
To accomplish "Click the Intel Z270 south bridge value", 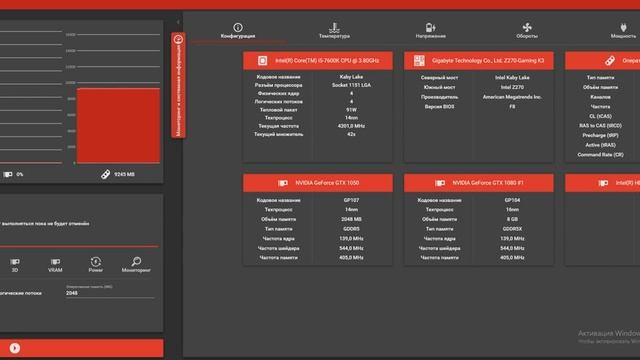I will click(512, 87).
